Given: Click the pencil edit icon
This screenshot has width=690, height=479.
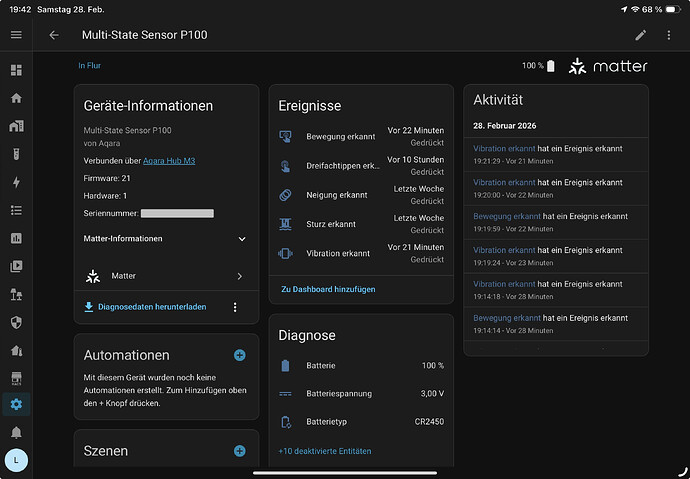Looking at the screenshot, I should pos(641,35).
